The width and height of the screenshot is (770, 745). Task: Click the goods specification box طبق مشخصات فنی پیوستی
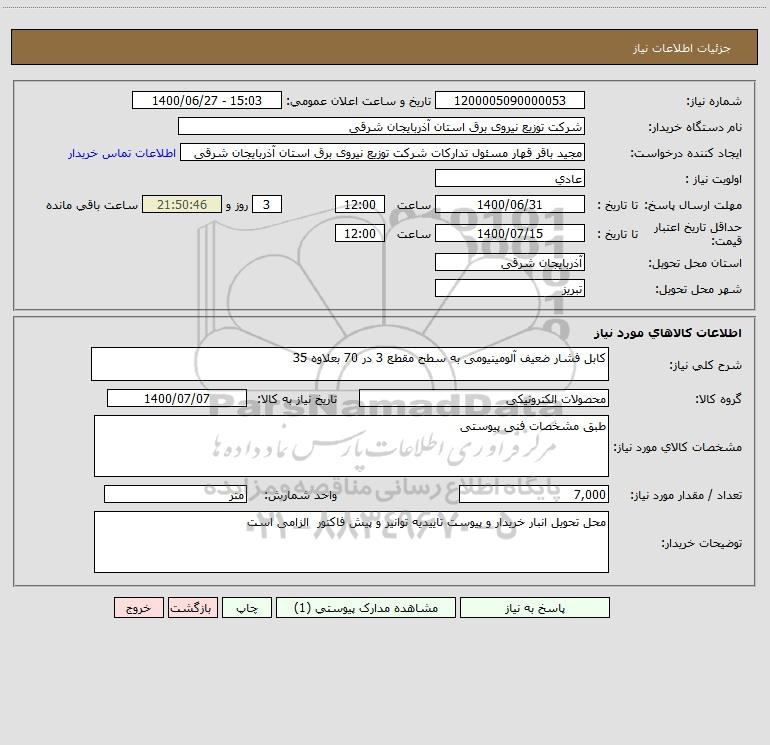click(351, 446)
